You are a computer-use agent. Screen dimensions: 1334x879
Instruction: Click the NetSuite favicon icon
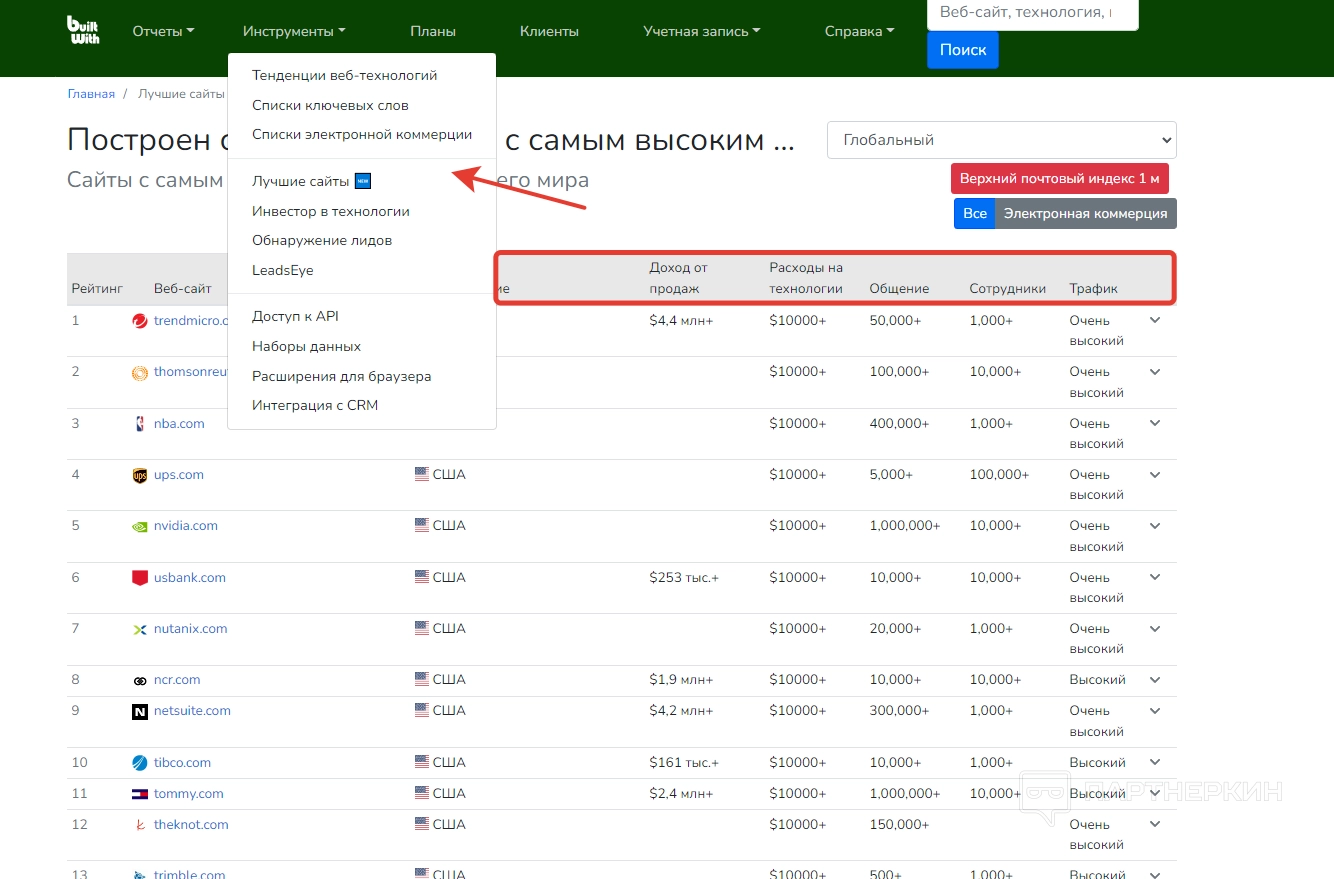click(x=140, y=712)
